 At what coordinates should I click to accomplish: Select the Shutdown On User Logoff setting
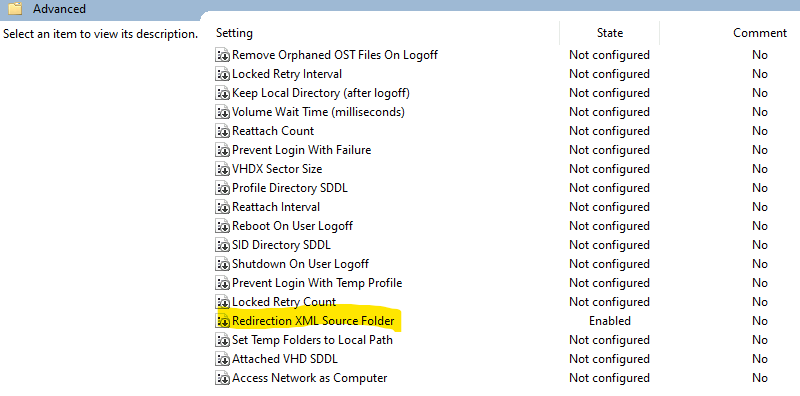(x=301, y=264)
